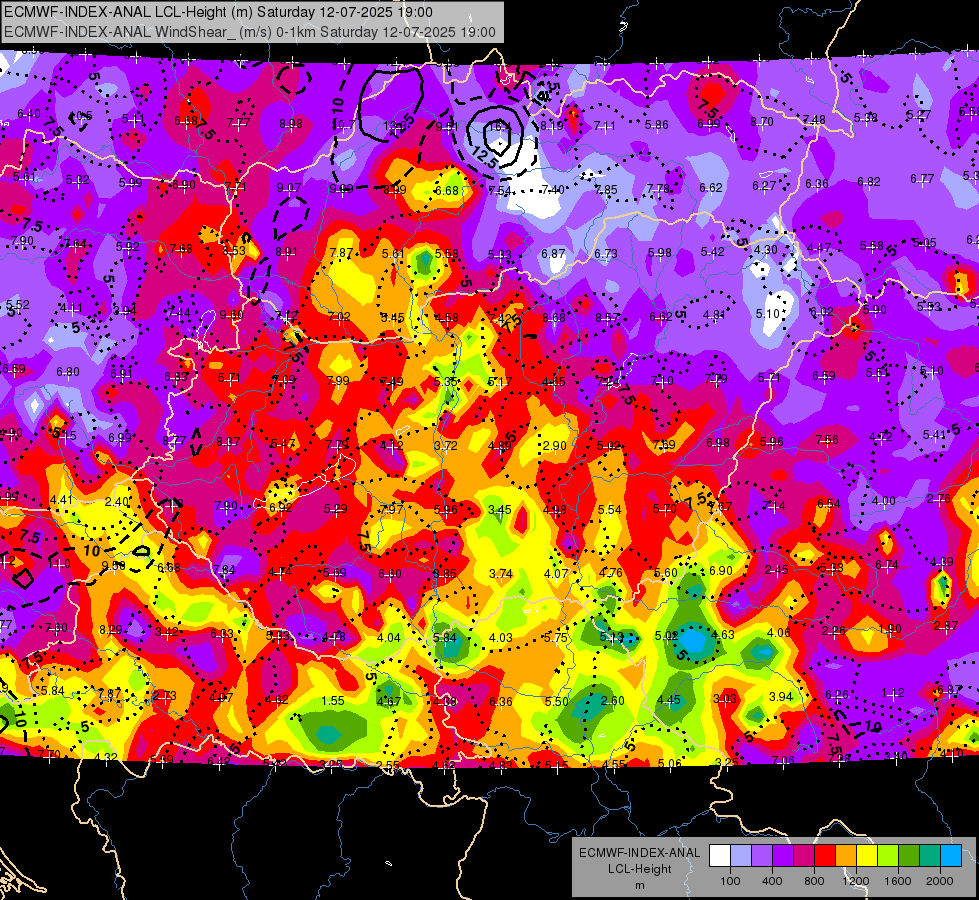Click the teal legend swatch
This screenshot has height=900, width=979.
(930, 856)
